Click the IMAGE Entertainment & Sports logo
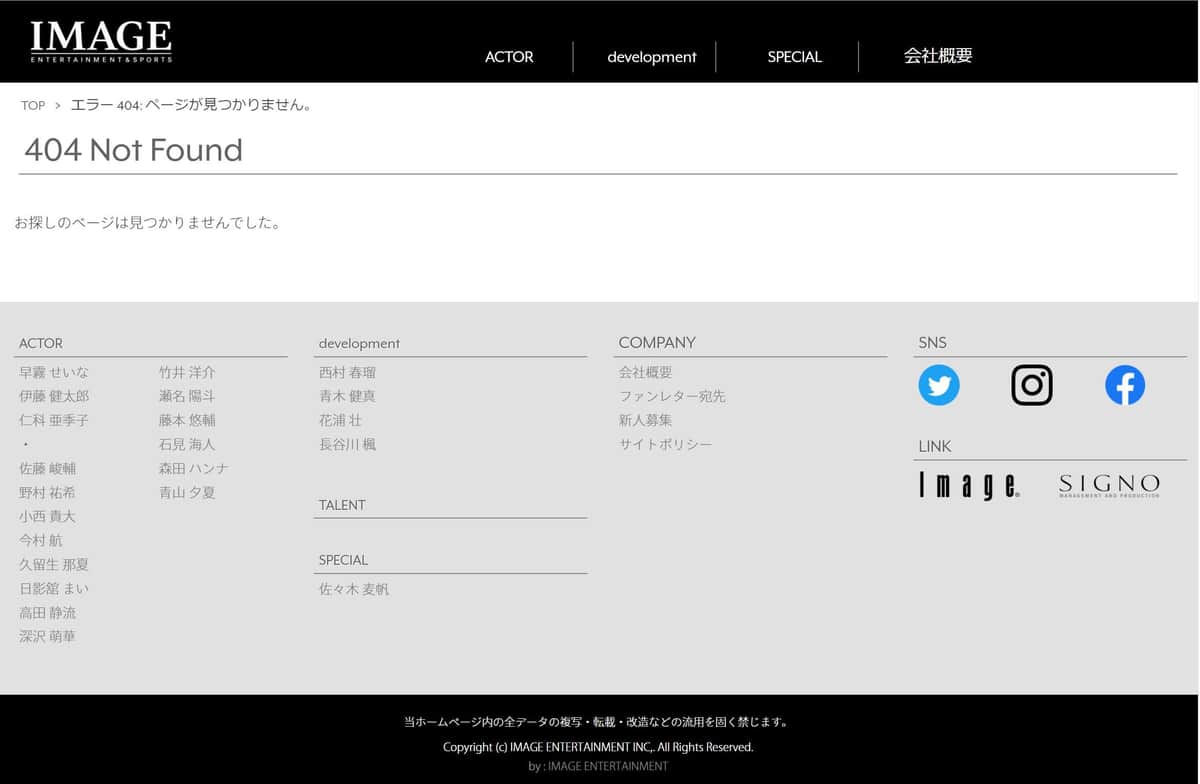 coord(100,40)
